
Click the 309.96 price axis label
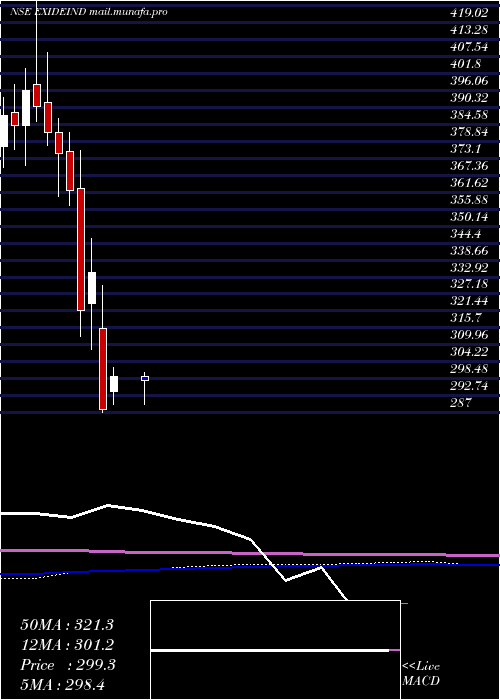[x=469, y=335]
